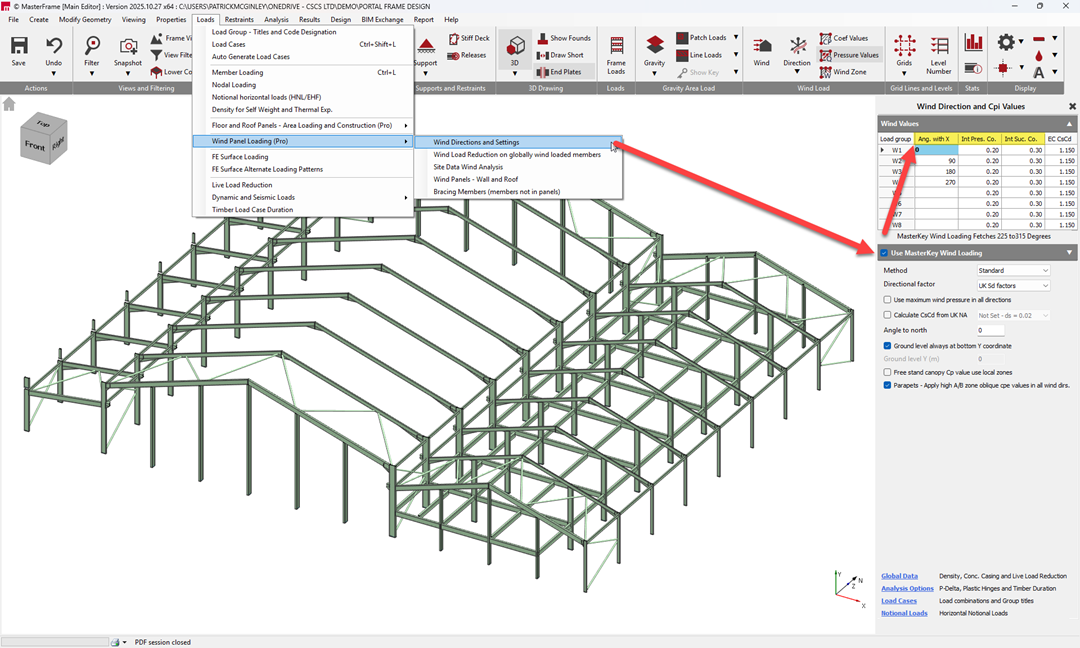This screenshot has width=1080, height=648.
Task: Open the Global Data link
Action: pos(900,576)
